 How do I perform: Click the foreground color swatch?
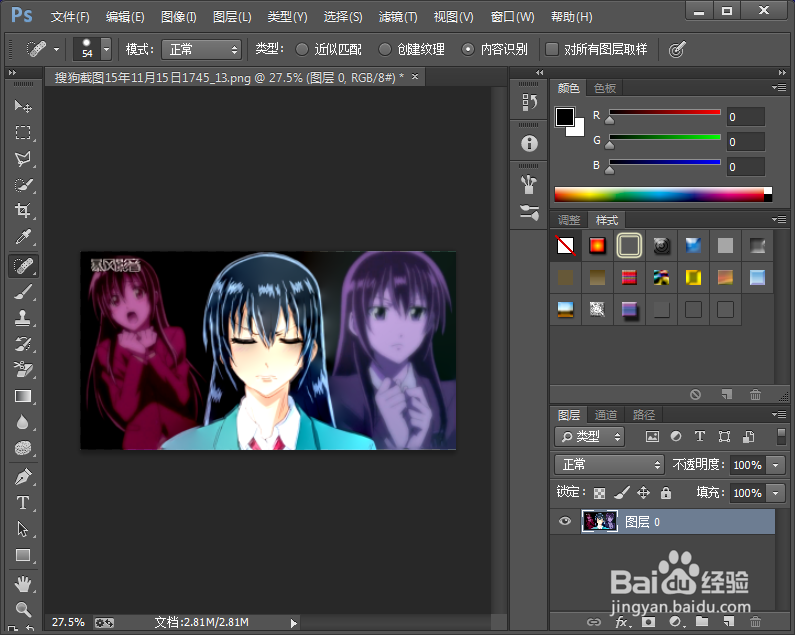(x=564, y=117)
